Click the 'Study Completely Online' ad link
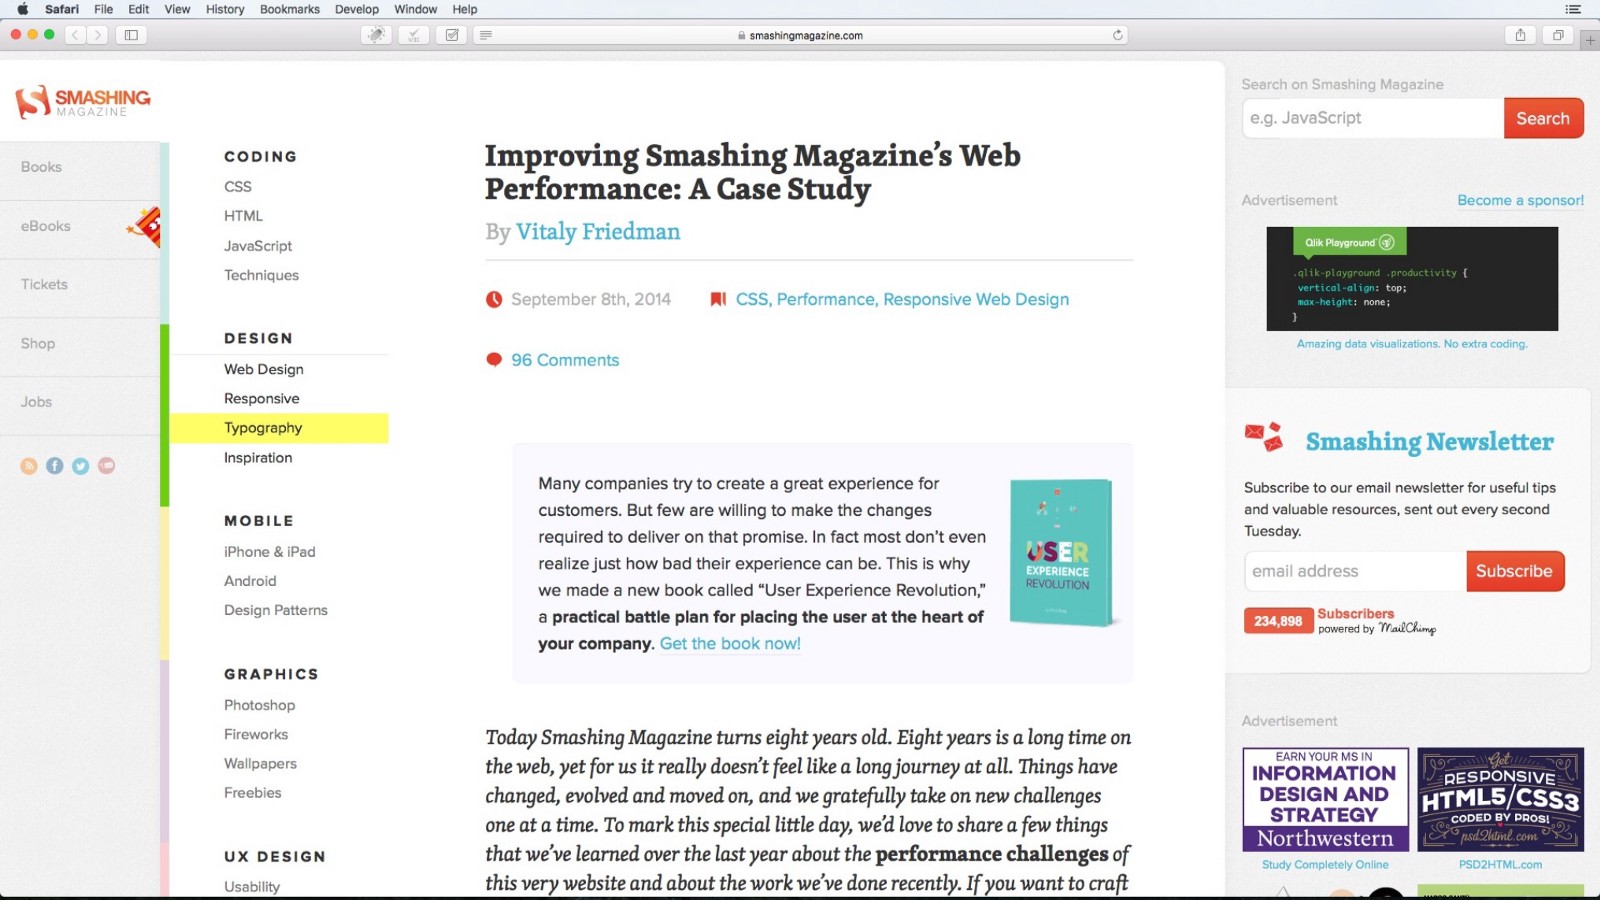The height and width of the screenshot is (900, 1600). pyautogui.click(x=1325, y=865)
